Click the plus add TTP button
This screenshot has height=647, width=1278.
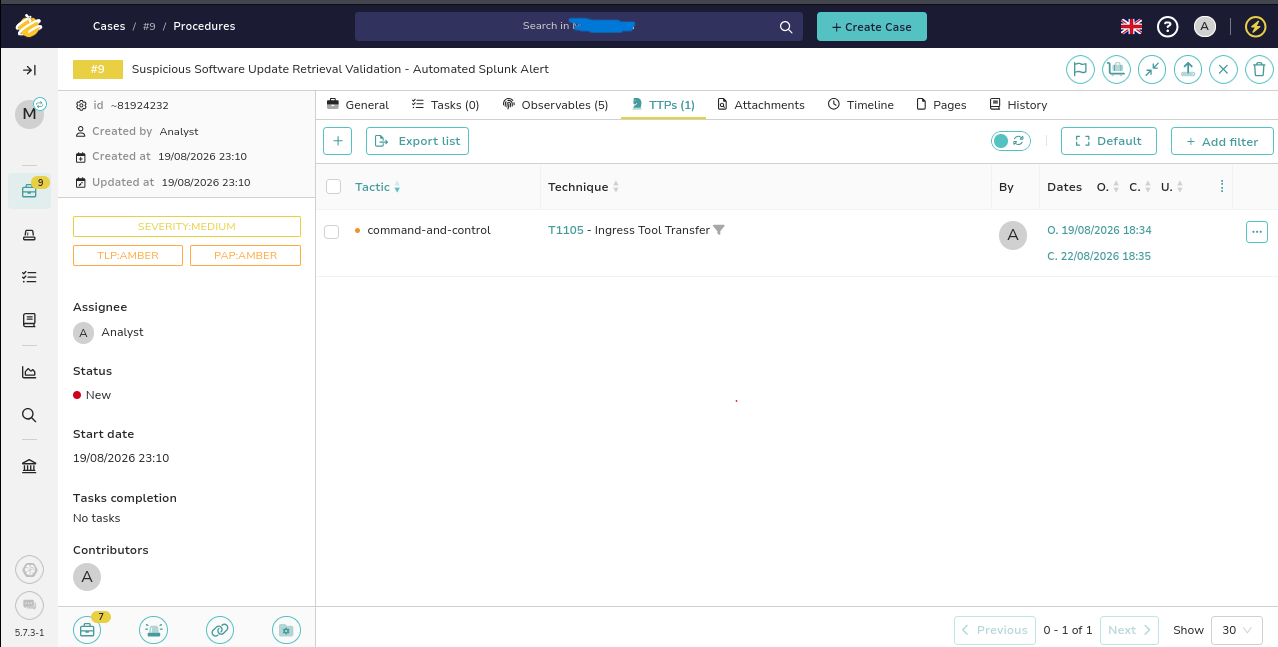coord(337,141)
